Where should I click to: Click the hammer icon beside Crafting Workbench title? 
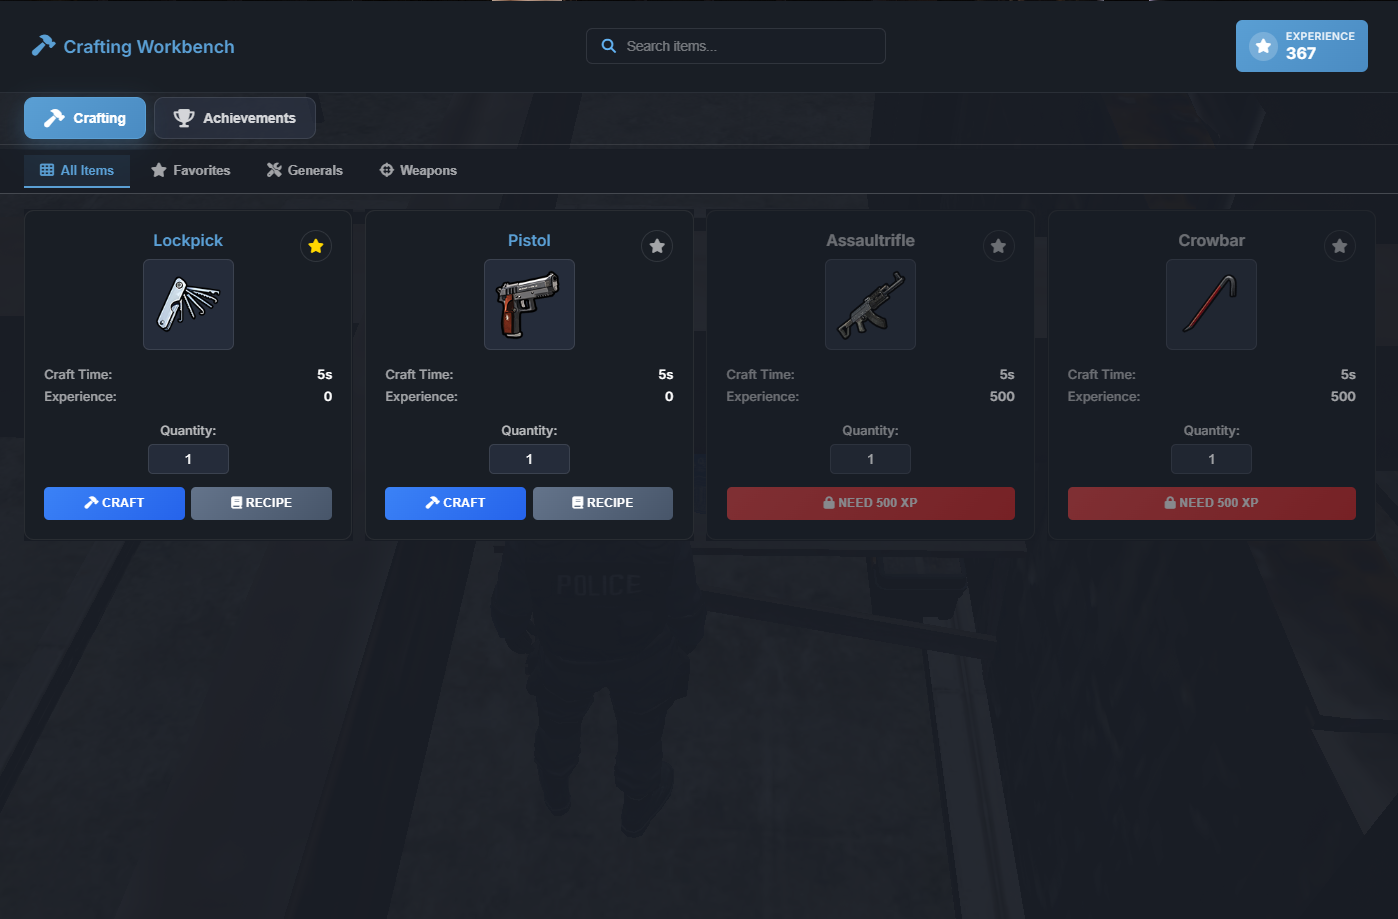pyautogui.click(x=42, y=45)
